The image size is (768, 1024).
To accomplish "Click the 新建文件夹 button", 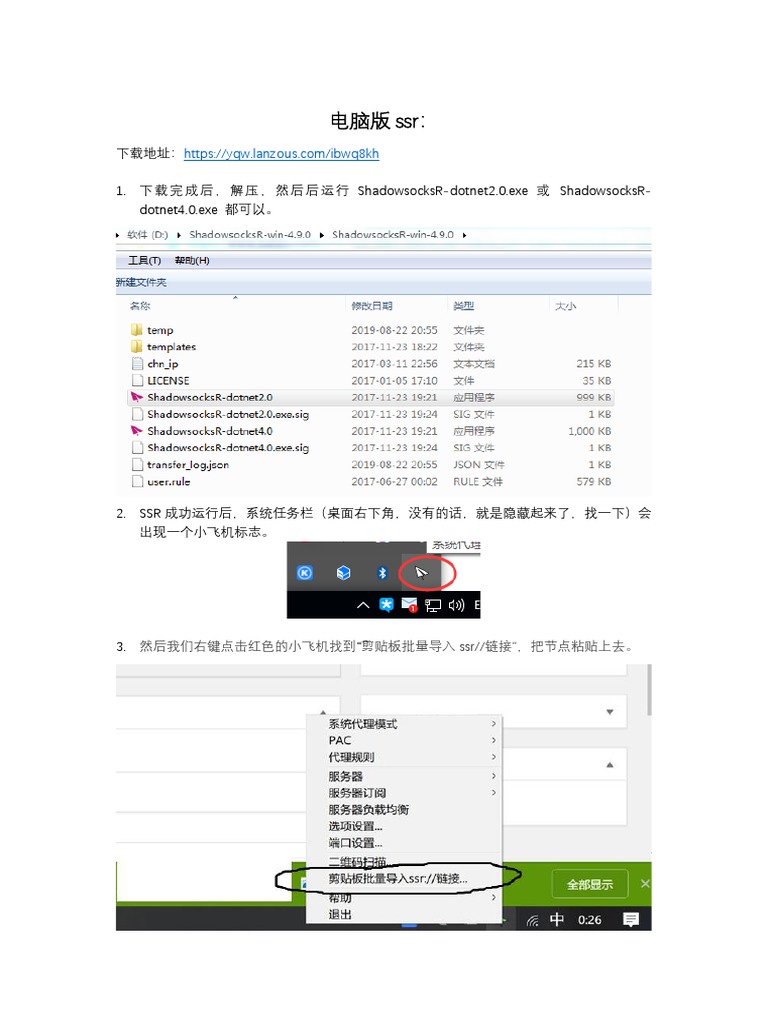I will (141, 282).
